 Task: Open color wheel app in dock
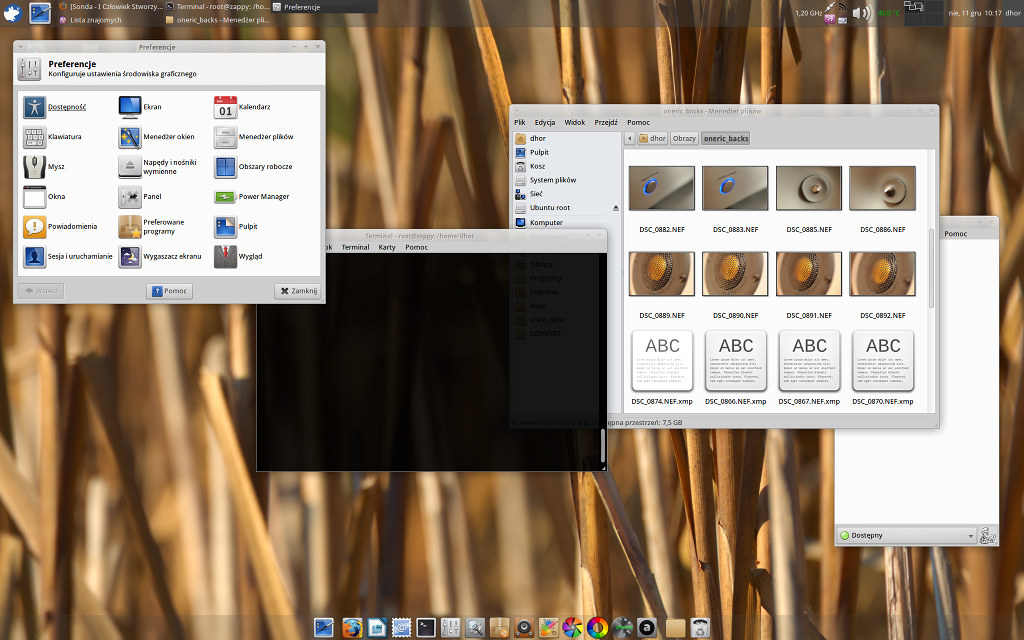pyautogui.click(x=597, y=628)
